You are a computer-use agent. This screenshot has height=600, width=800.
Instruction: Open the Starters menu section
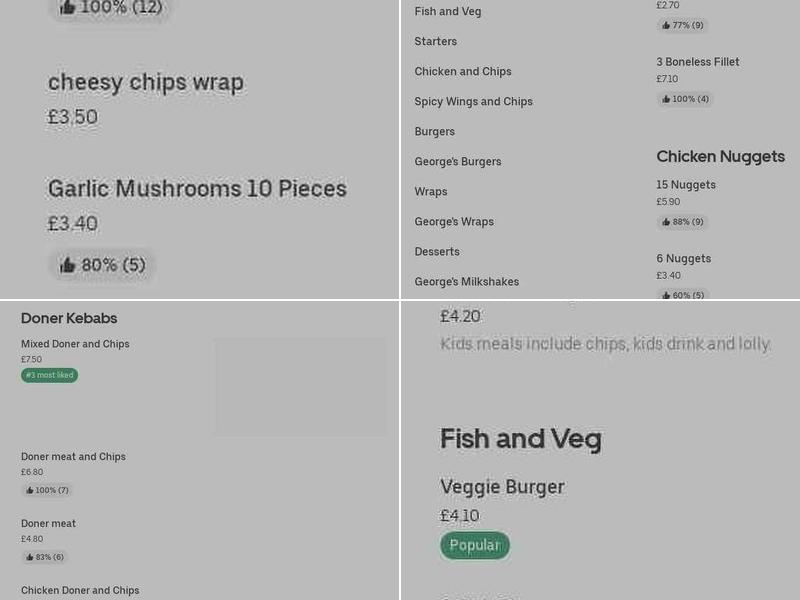pos(436,41)
